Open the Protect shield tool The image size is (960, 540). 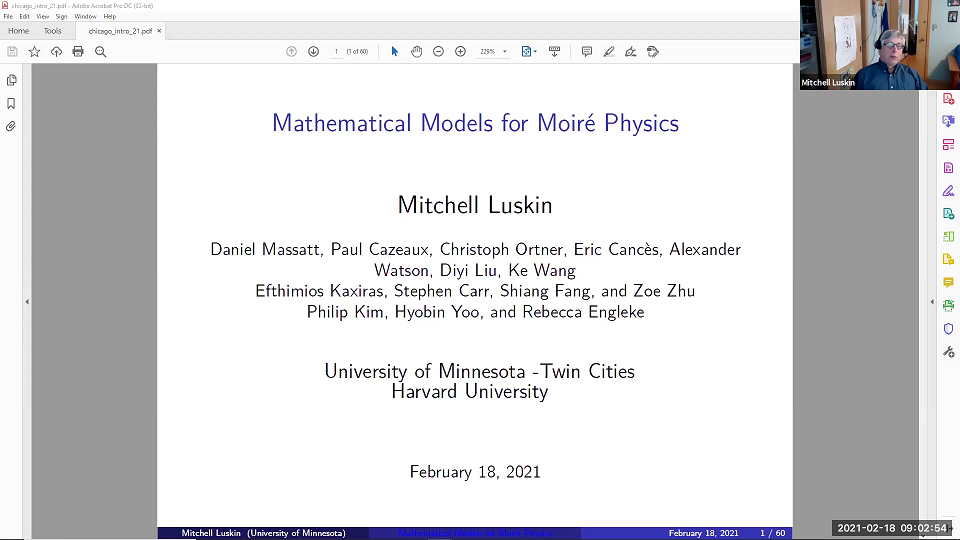(x=948, y=329)
